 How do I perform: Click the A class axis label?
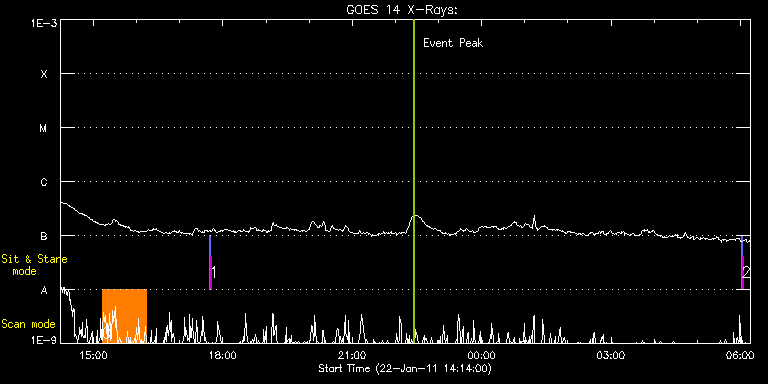44,290
